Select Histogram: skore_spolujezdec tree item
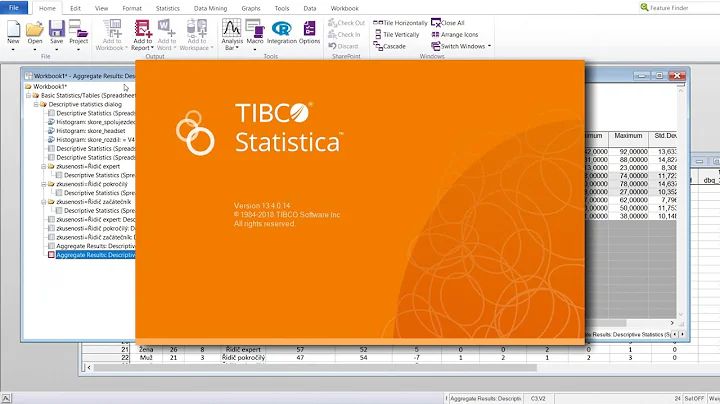Viewport: 720px width, 404px height. (96, 122)
